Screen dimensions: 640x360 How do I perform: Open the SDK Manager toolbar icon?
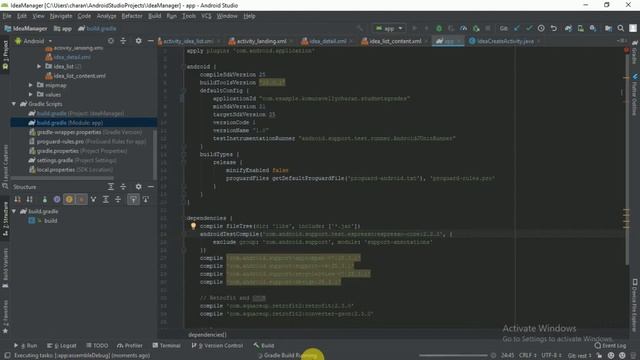[593, 28]
